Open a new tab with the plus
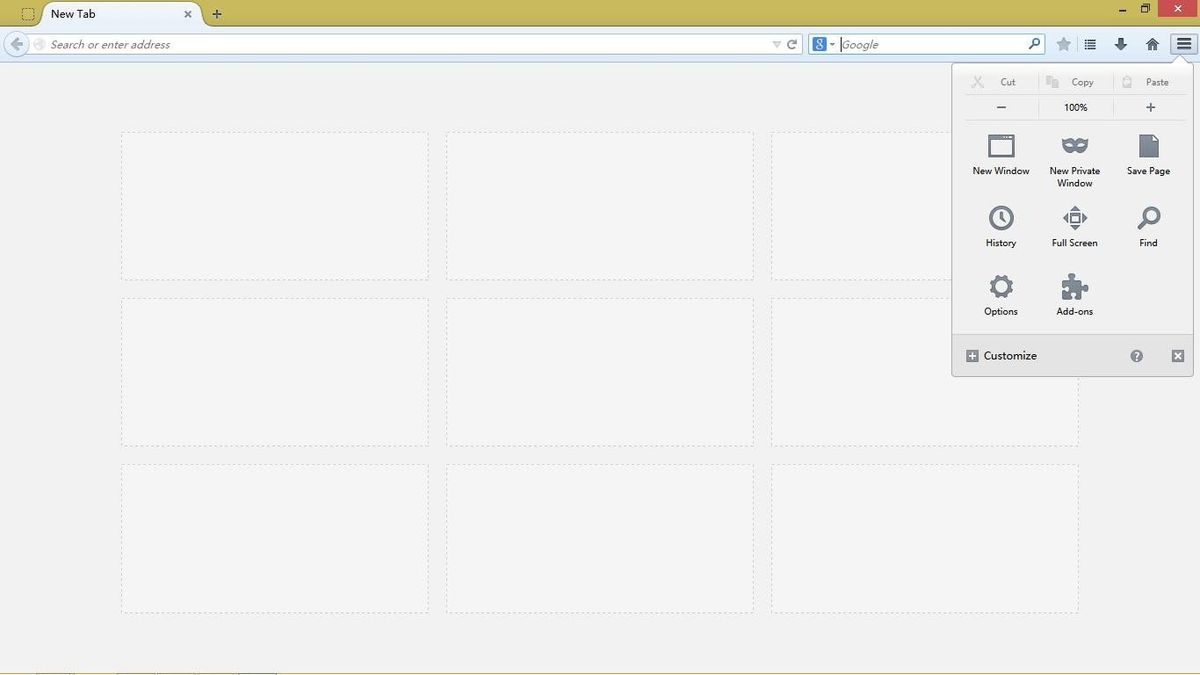This screenshot has width=1200, height=675. (216, 14)
